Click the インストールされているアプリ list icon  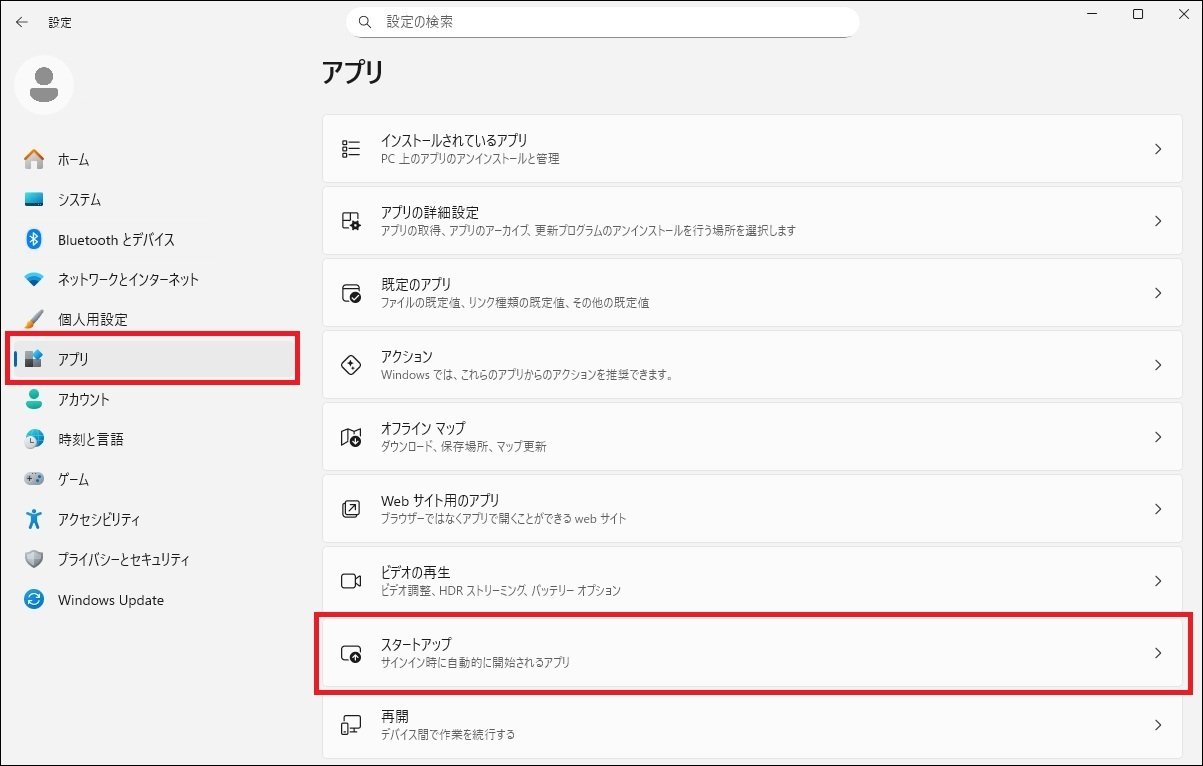click(x=351, y=149)
